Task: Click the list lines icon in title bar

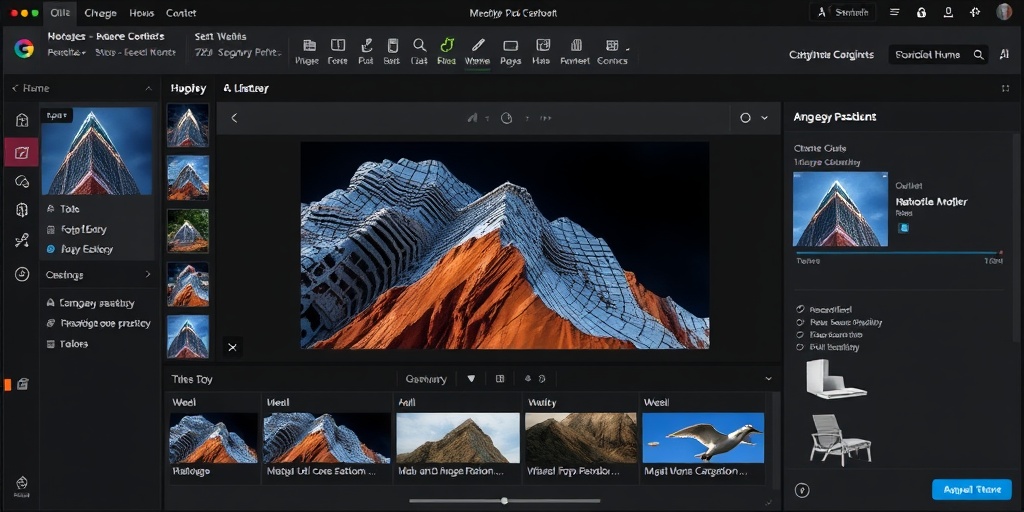Action: [895, 12]
